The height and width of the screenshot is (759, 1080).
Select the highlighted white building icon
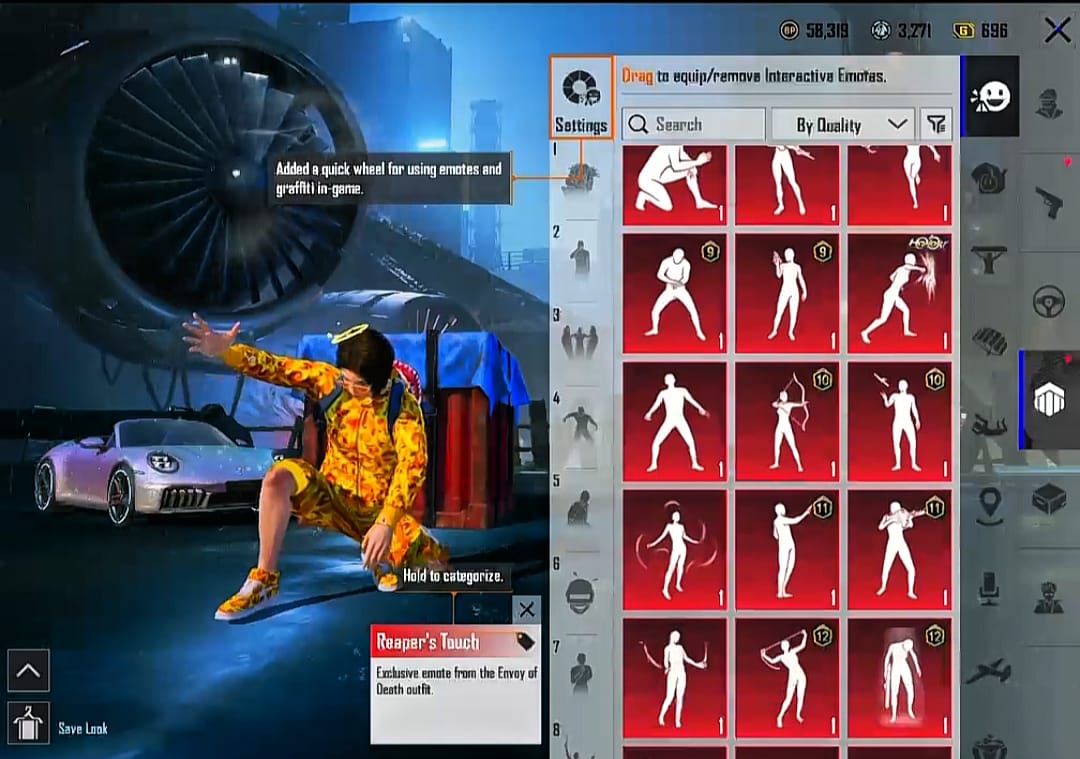tap(1049, 399)
